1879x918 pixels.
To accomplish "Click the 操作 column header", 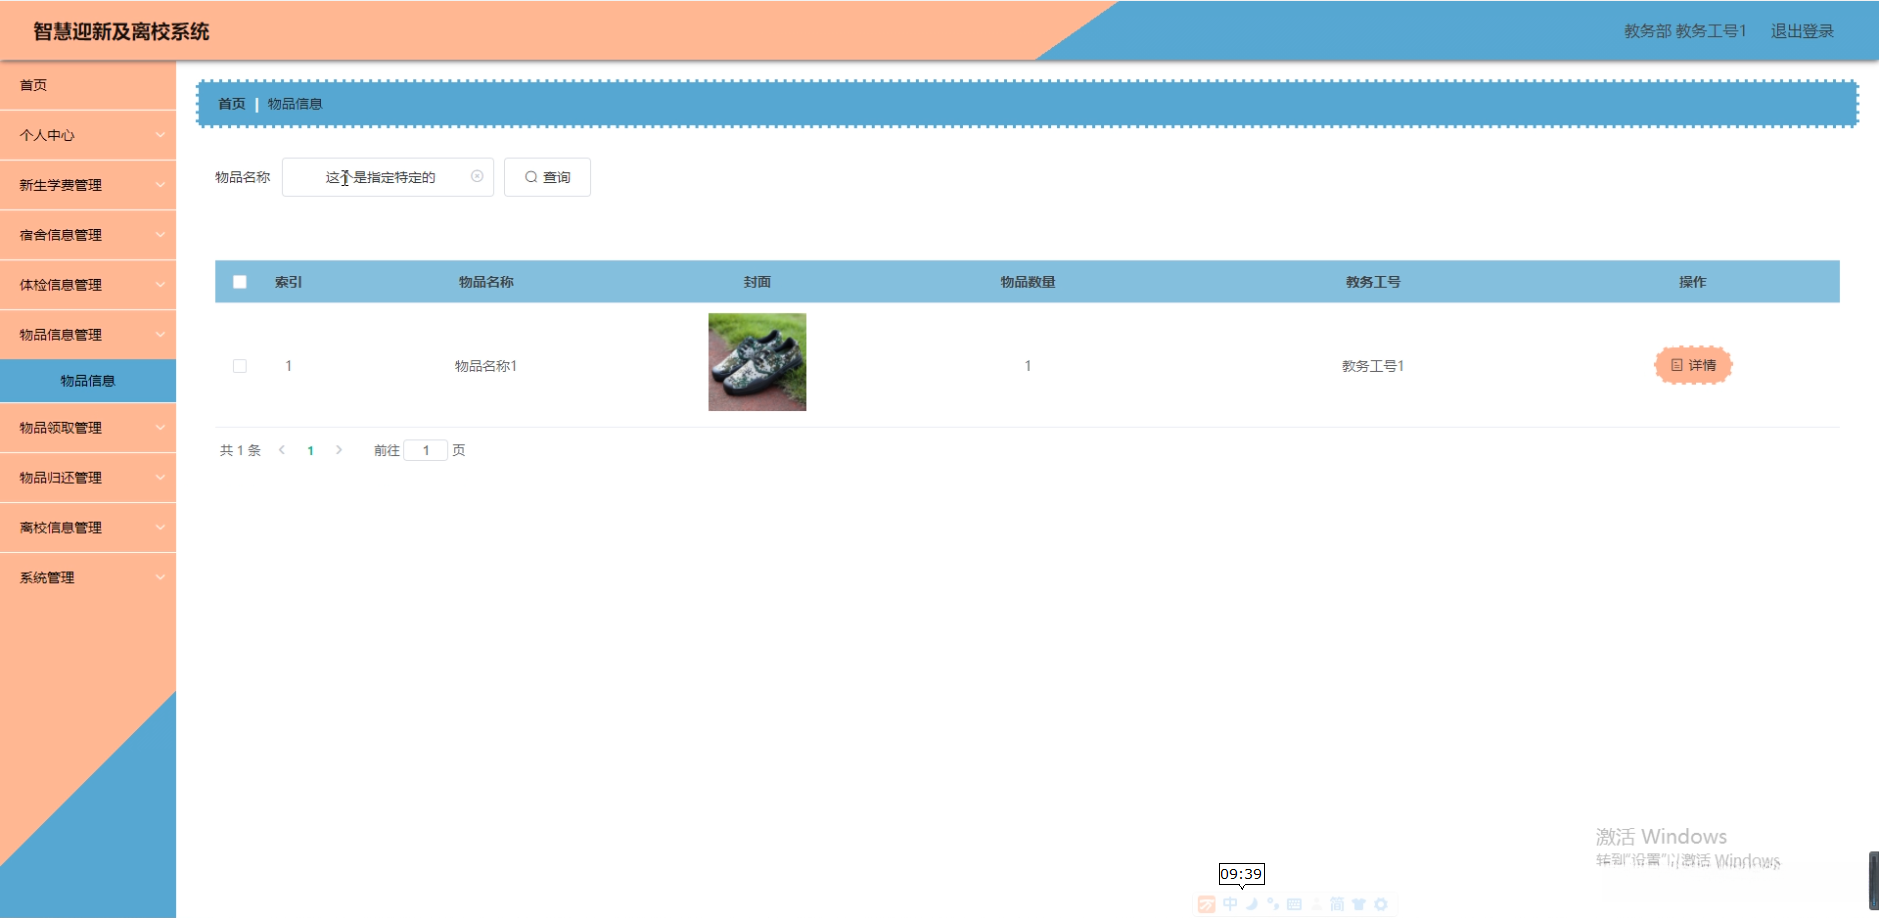I will (1693, 282).
